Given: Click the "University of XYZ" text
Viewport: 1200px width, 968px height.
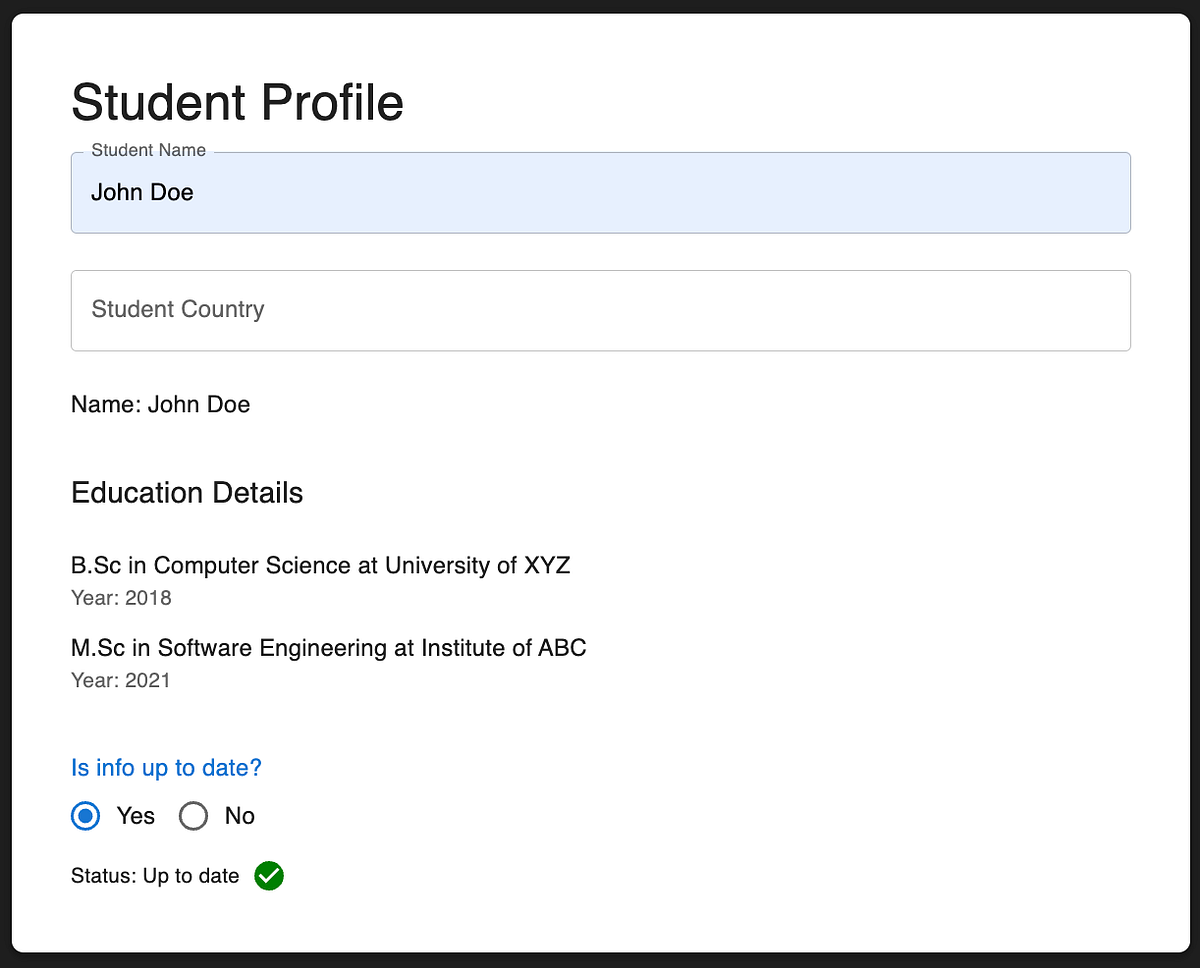Looking at the screenshot, I should click(477, 565).
